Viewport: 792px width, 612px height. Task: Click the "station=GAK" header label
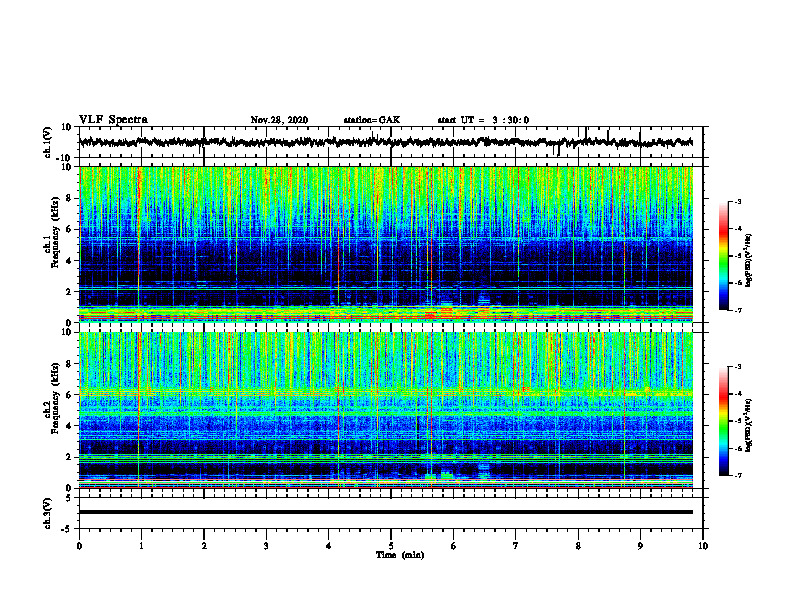coord(372,120)
